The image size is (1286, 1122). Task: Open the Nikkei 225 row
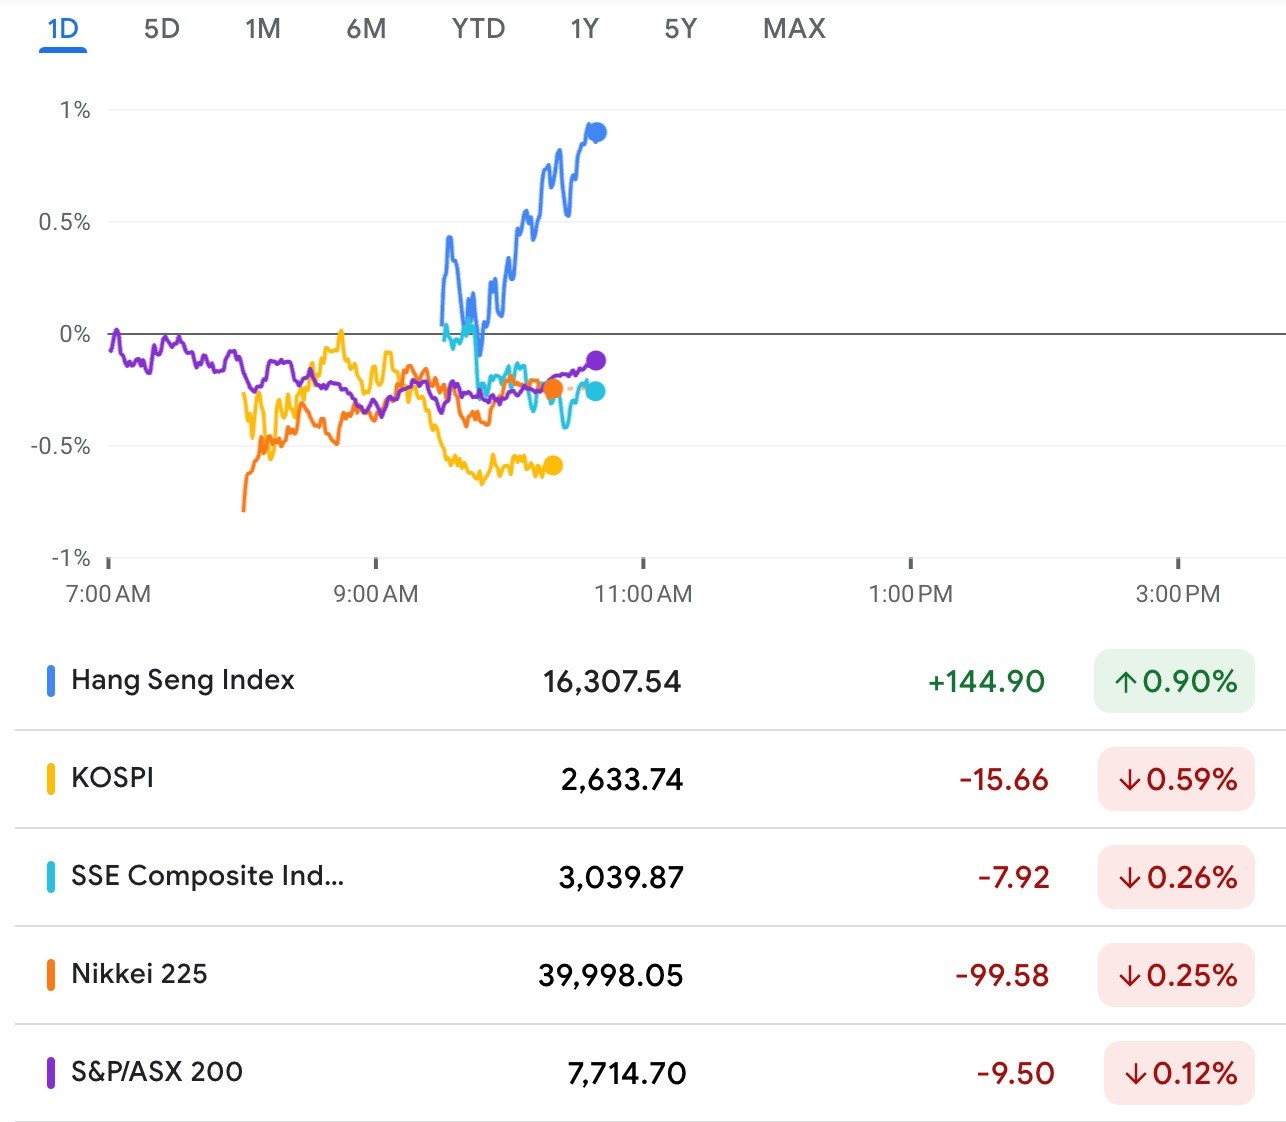point(650,975)
